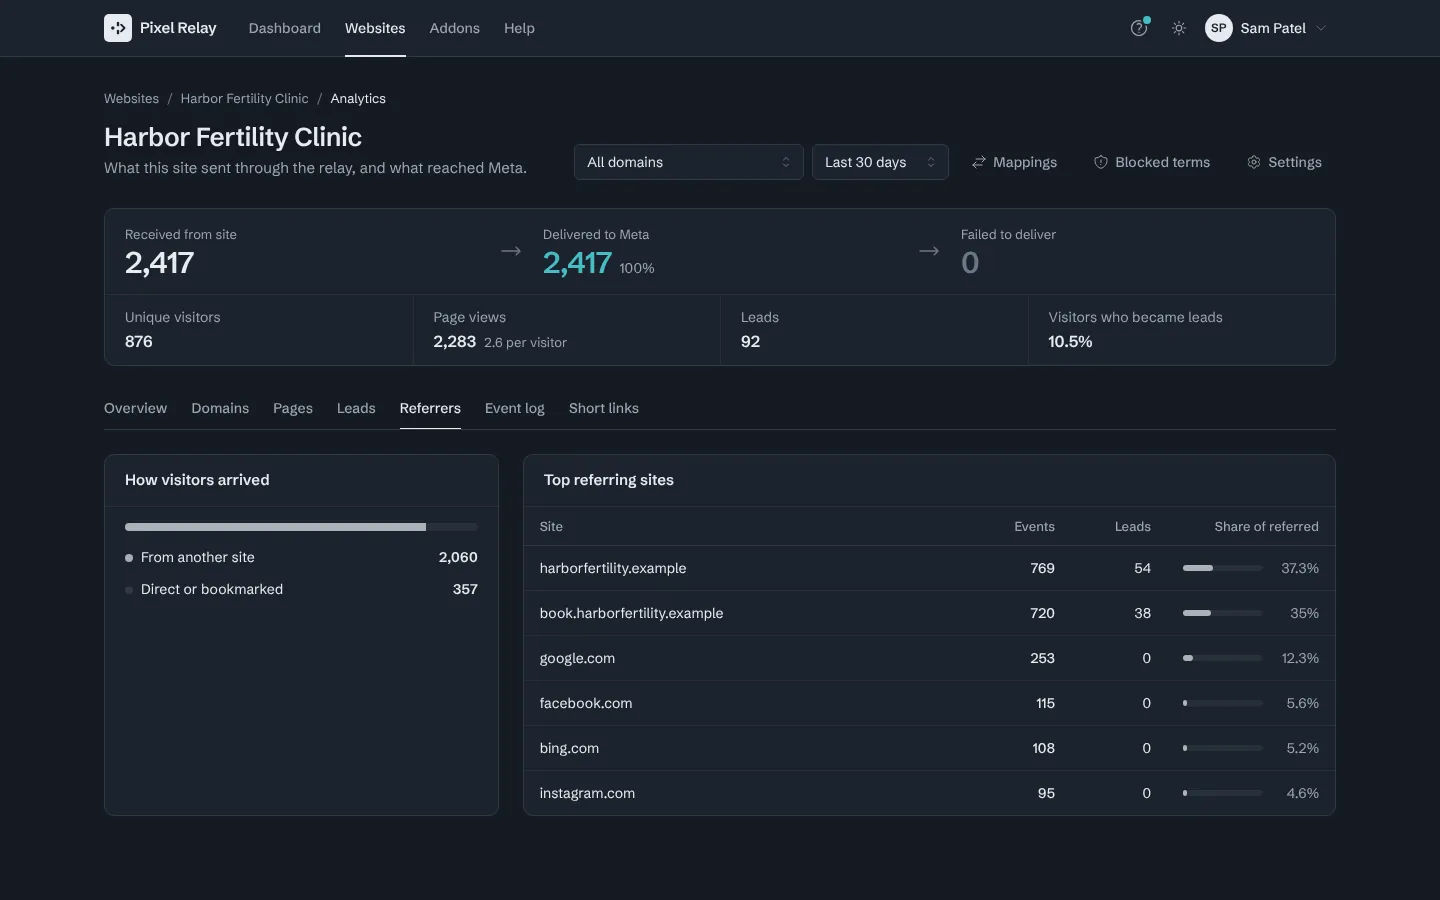Click the Unique visitors 876 value
The width and height of the screenshot is (1440, 900).
[139, 341]
